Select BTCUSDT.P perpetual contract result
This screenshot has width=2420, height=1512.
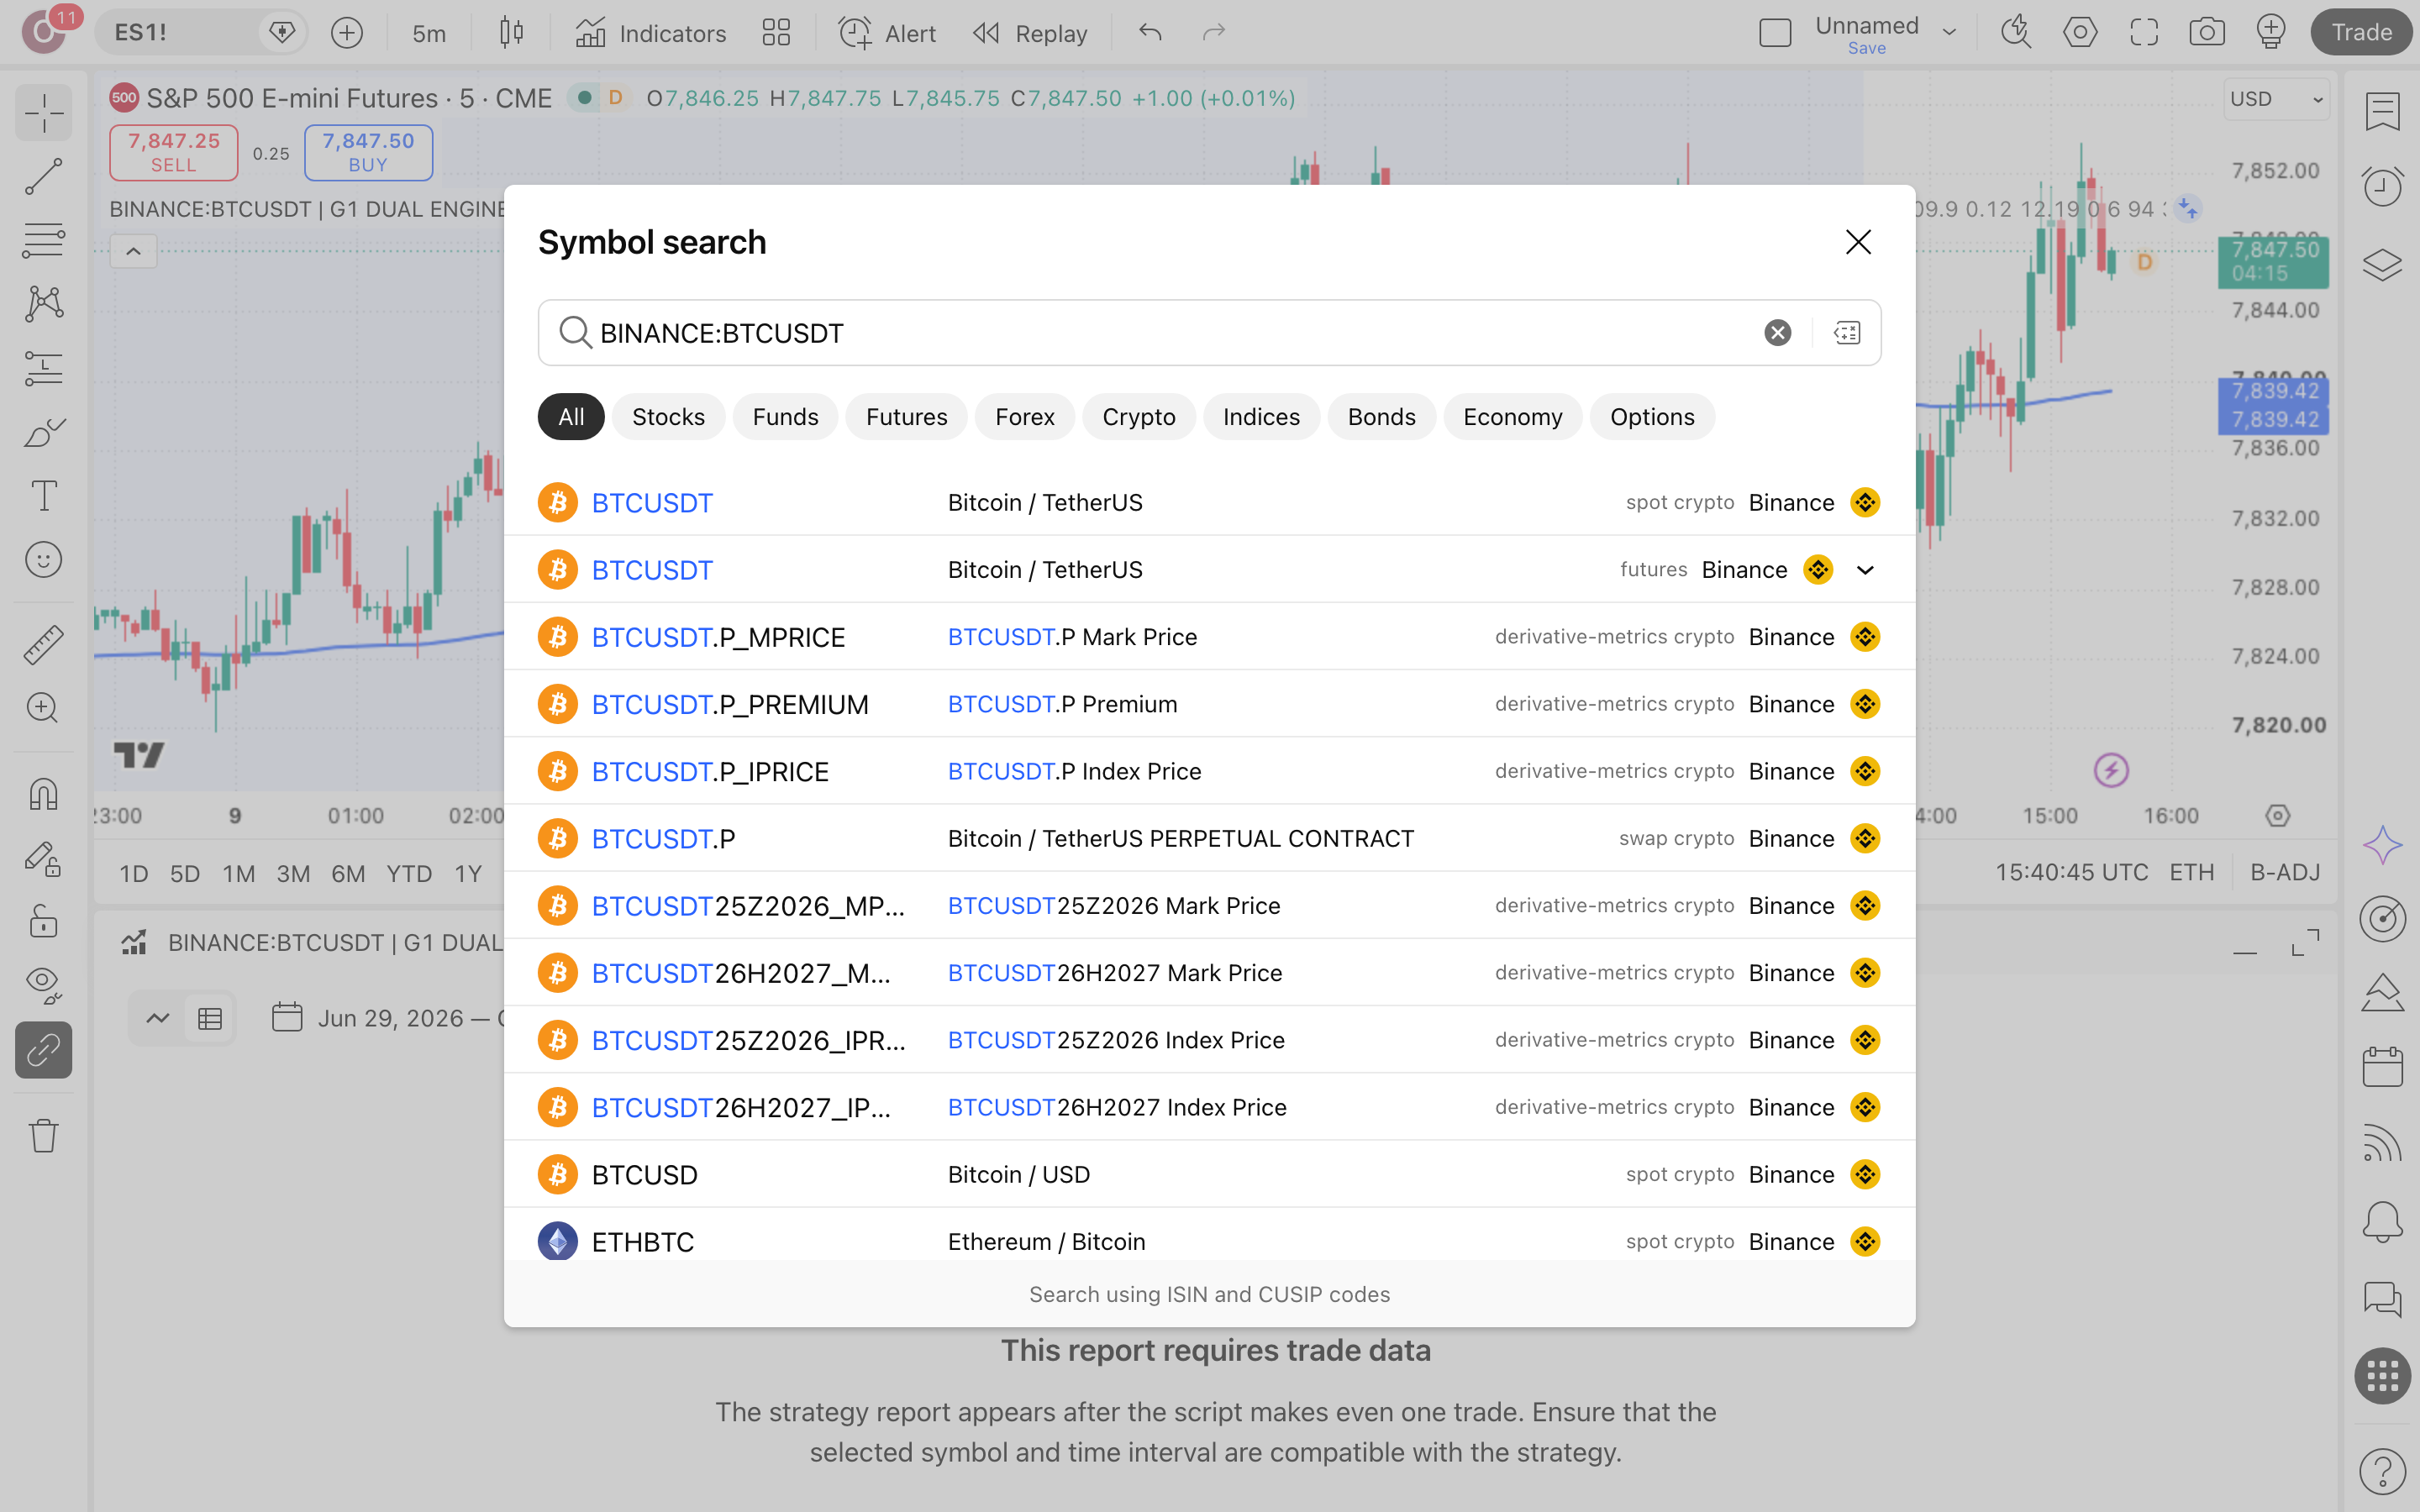(1209, 838)
